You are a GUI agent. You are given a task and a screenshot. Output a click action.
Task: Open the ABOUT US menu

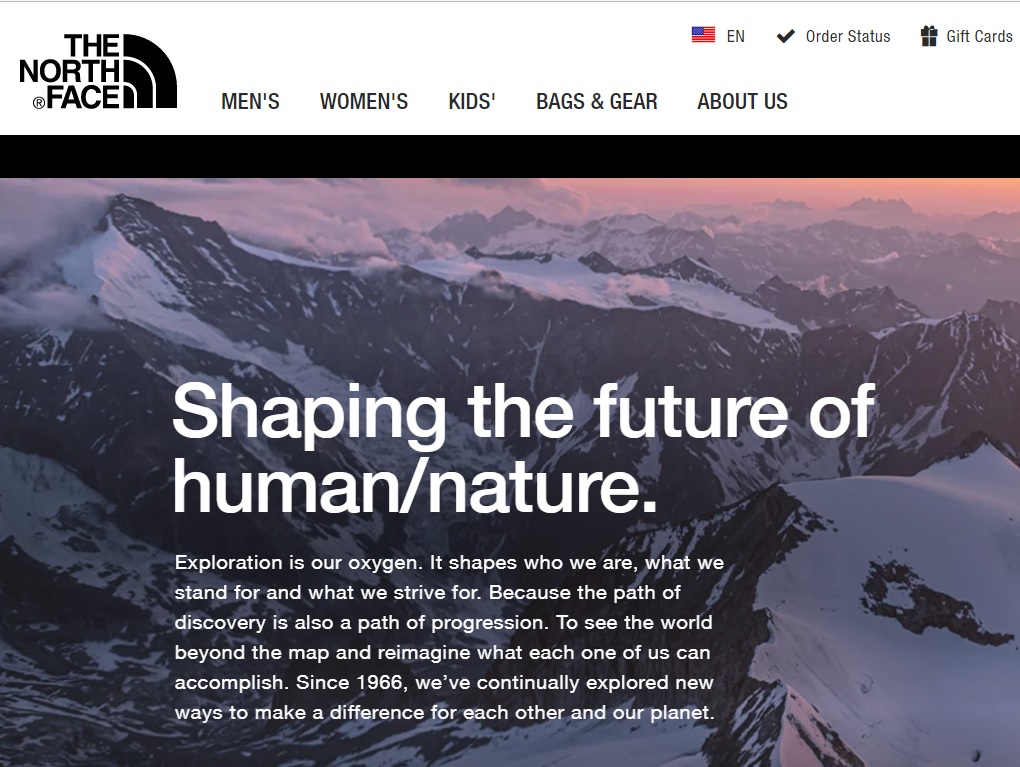(742, 101)
